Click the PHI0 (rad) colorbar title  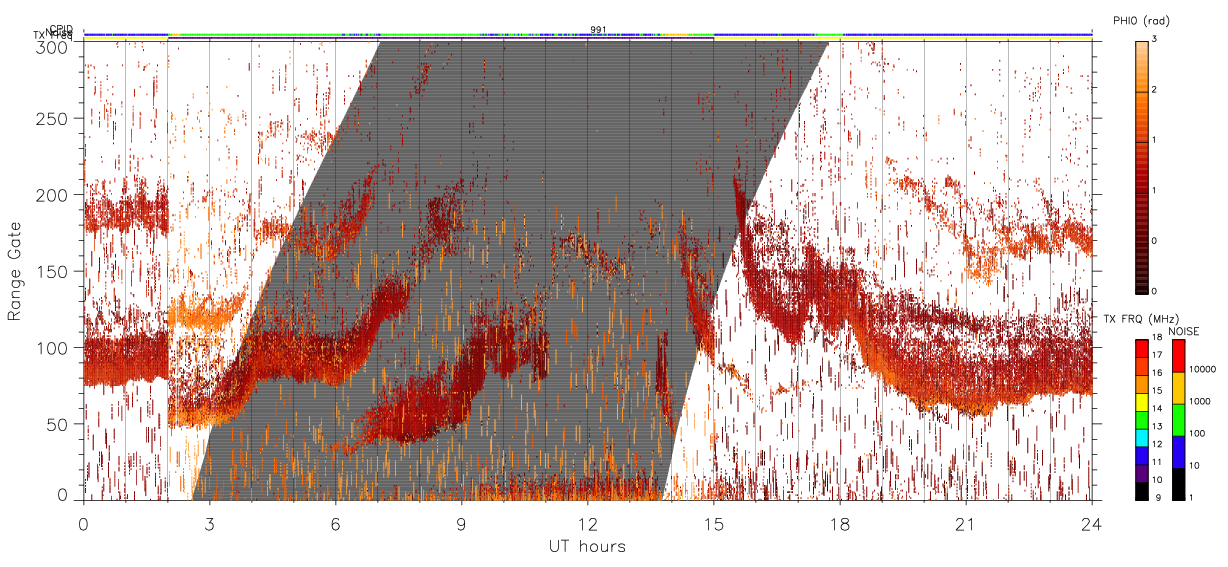point(1141,20)
